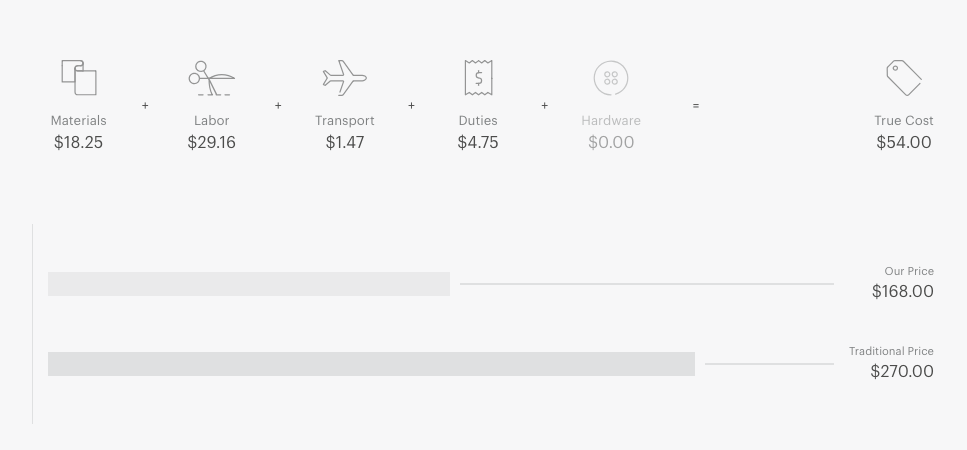
Task: Click the Traditional Price bar
Action: tap(371, 364)
